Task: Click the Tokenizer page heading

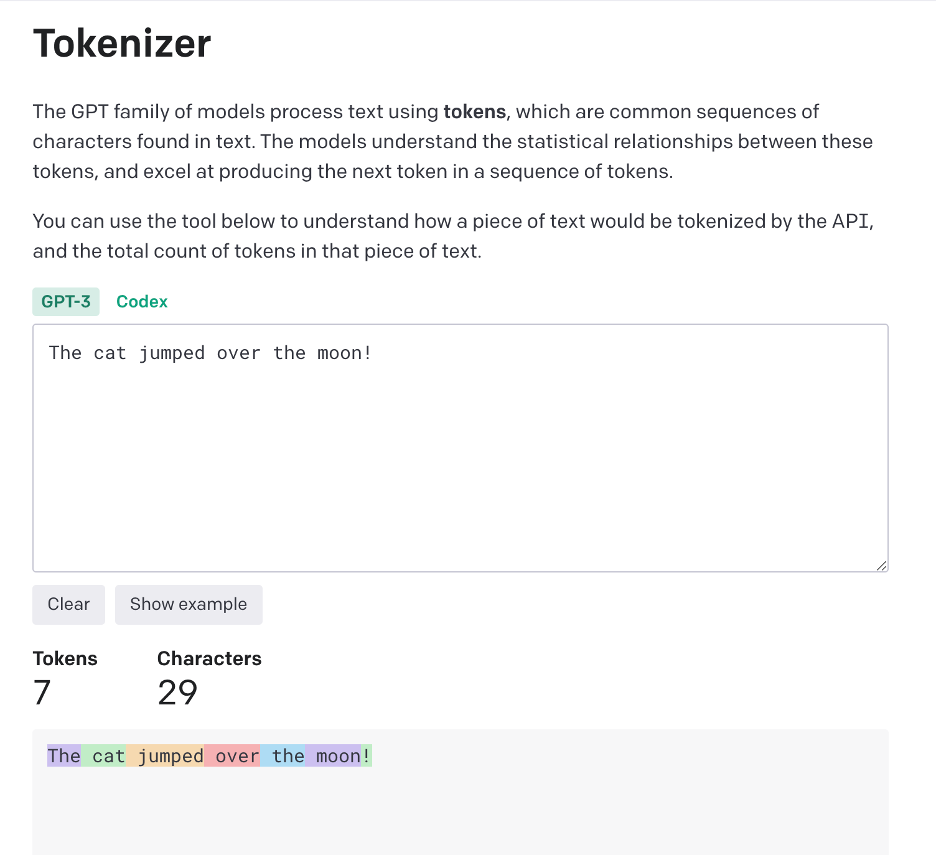Action: tap(122, 43)
